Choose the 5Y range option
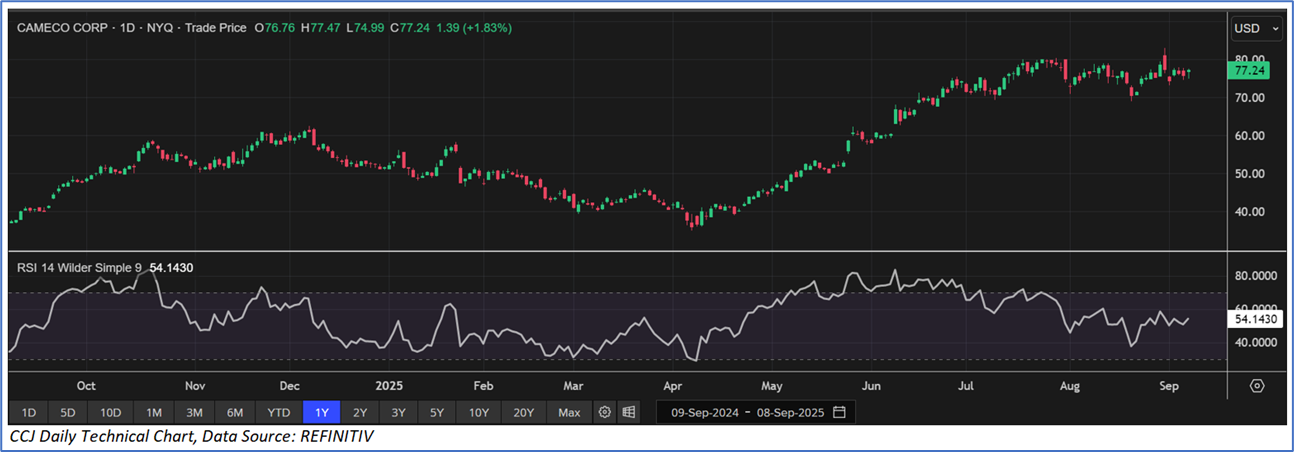1294x452 pixels. click(x=437, y=412)
